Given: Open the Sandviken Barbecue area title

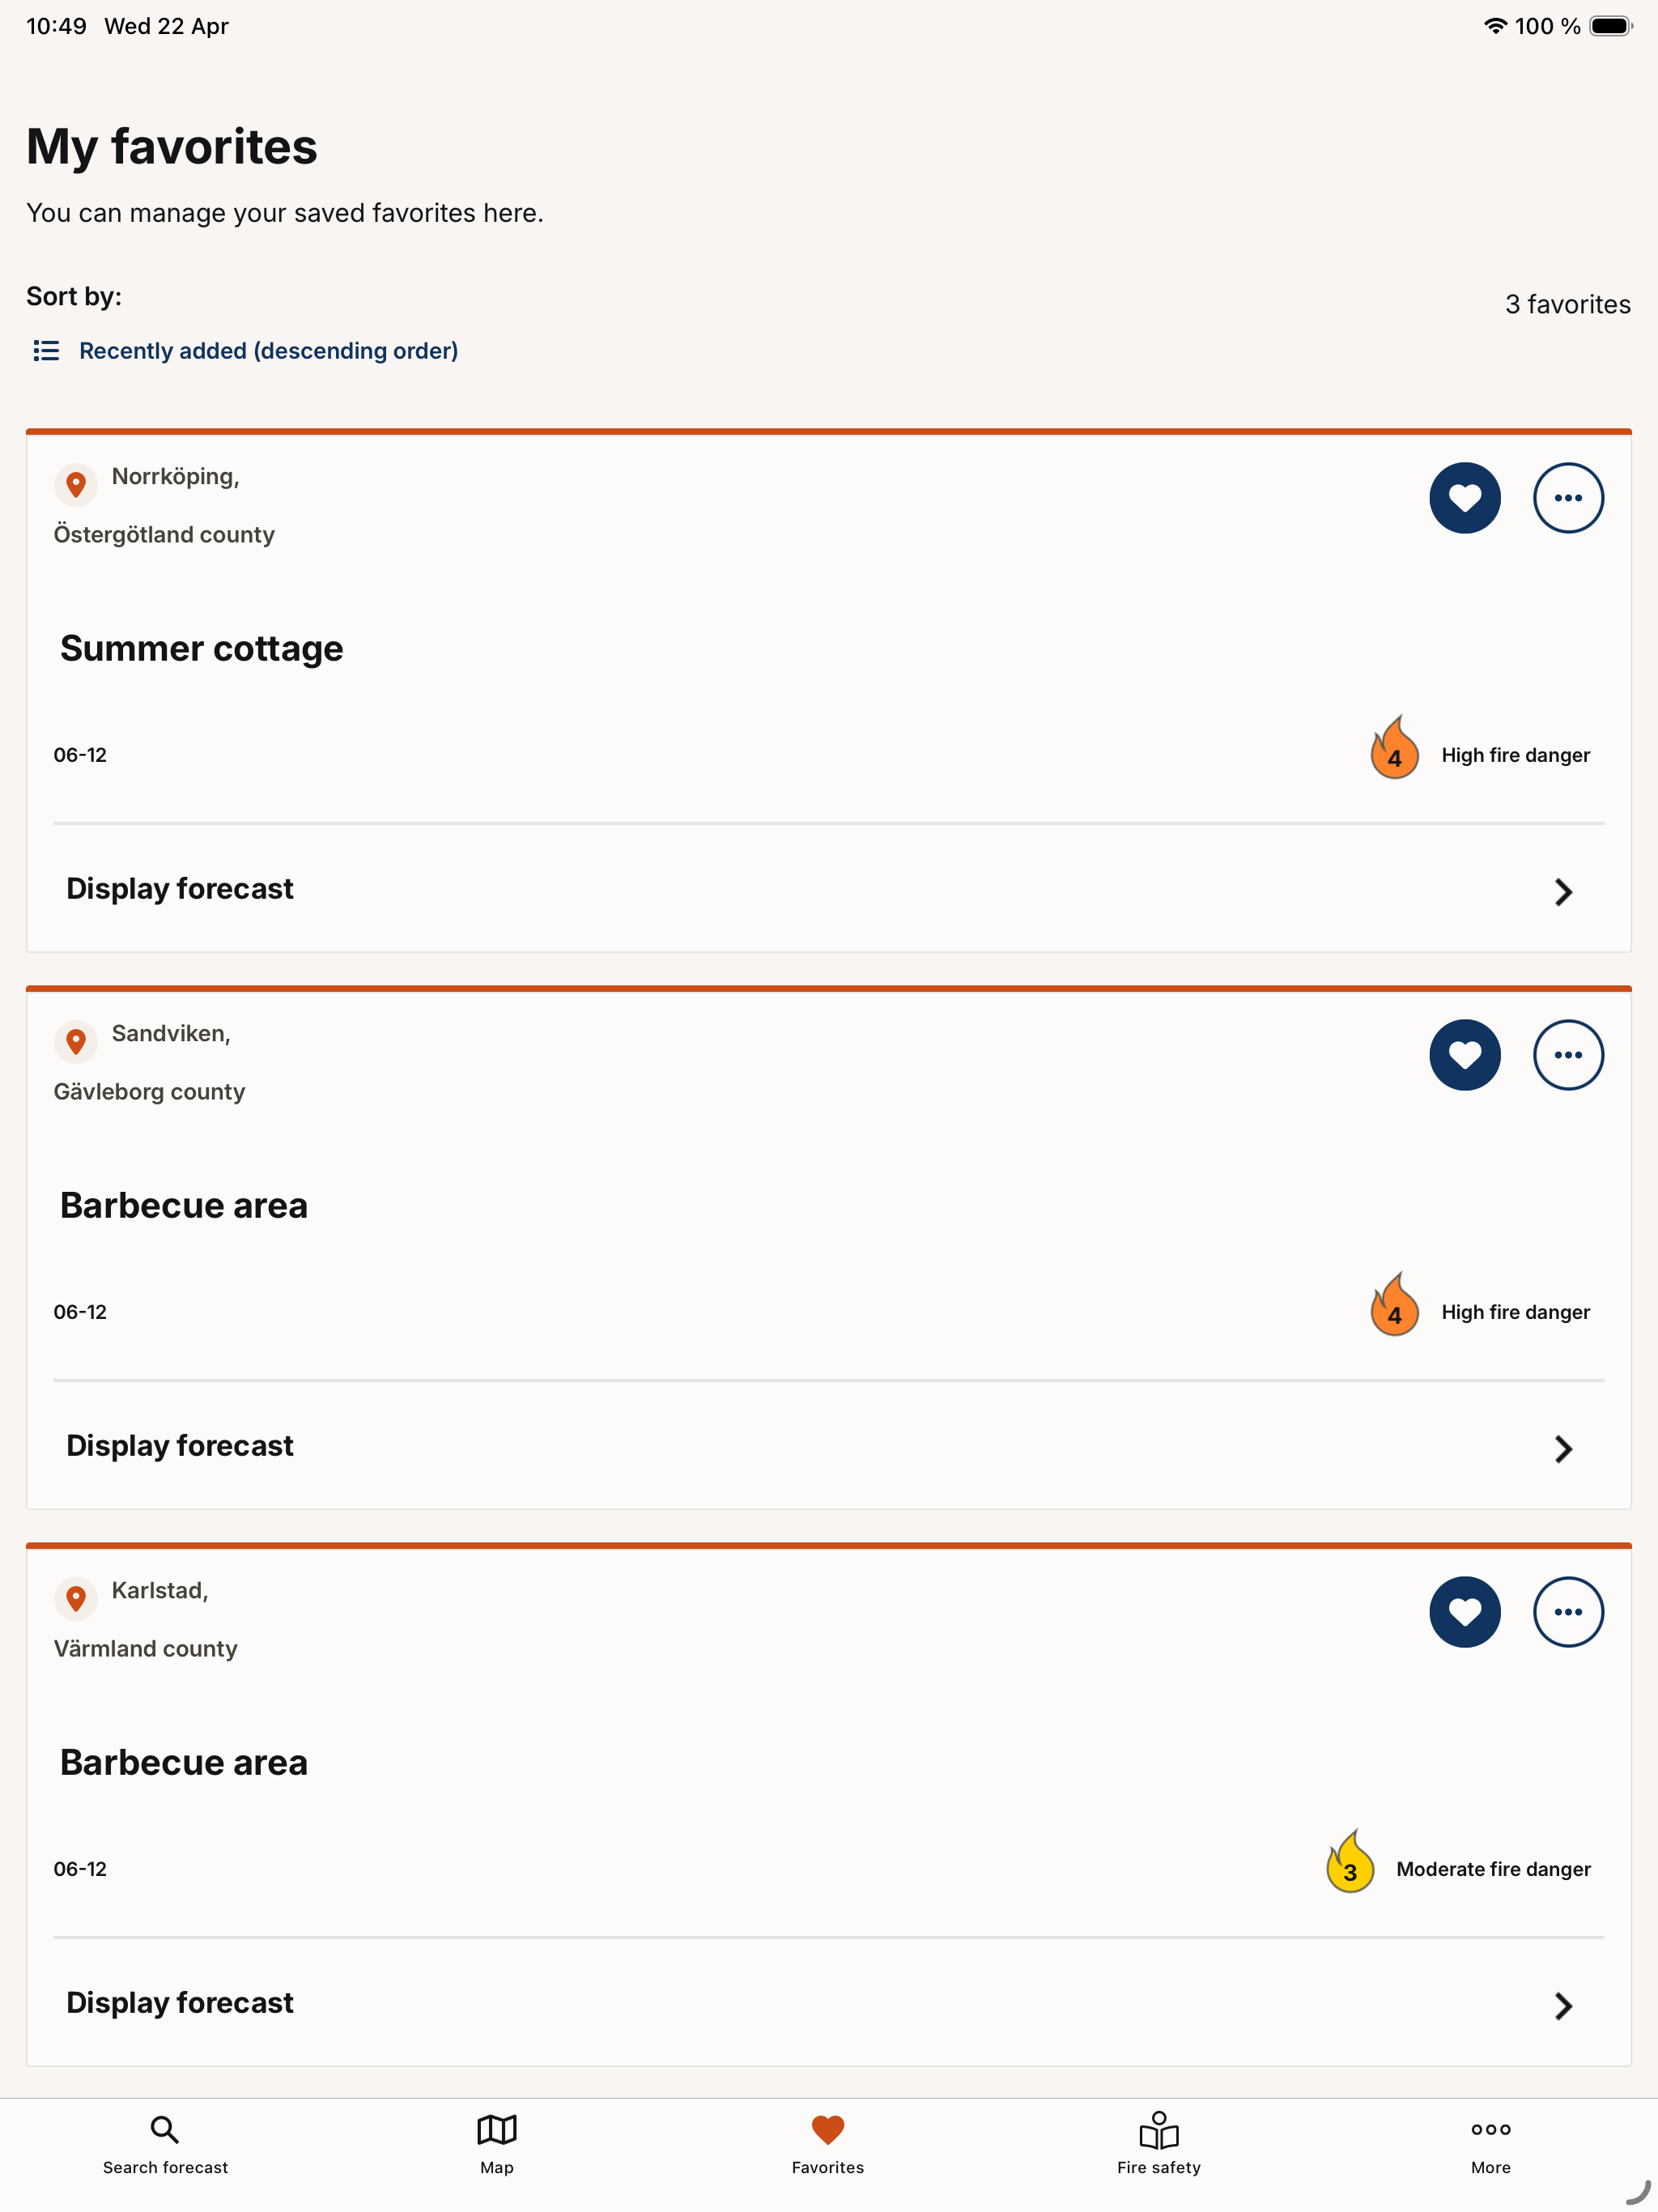Looking at the screenshot, I should 184,1205.
